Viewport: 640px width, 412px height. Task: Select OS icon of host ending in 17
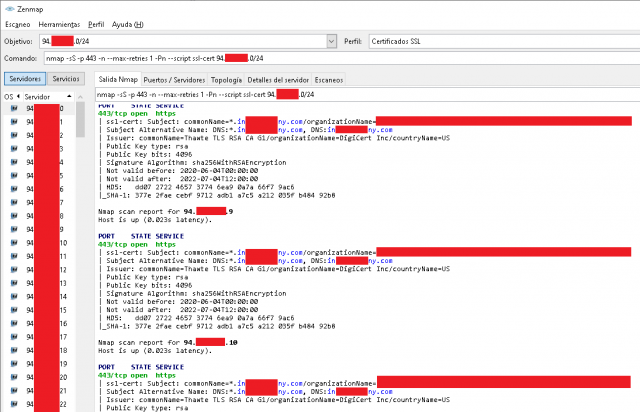pyautogui.click(x=14, y=337)
